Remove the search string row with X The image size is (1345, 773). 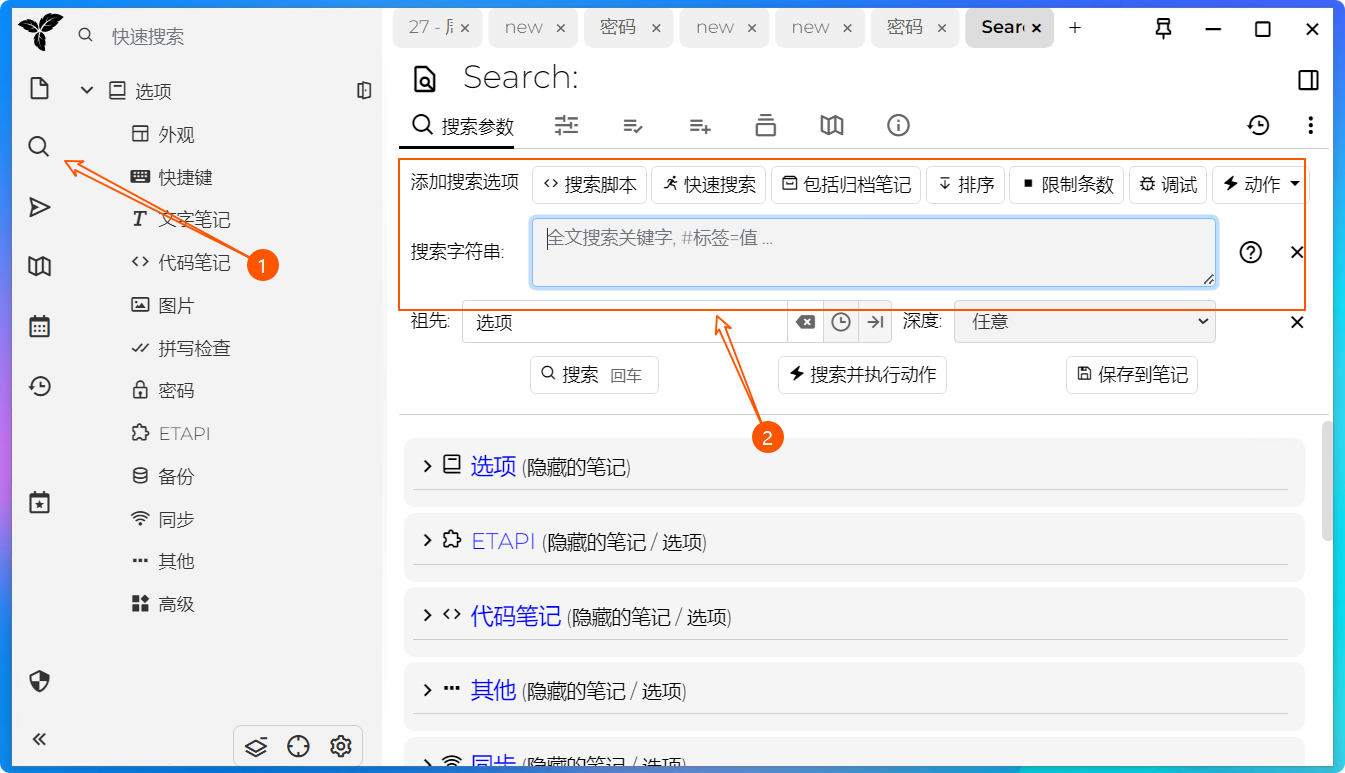tap(1297, 252)
